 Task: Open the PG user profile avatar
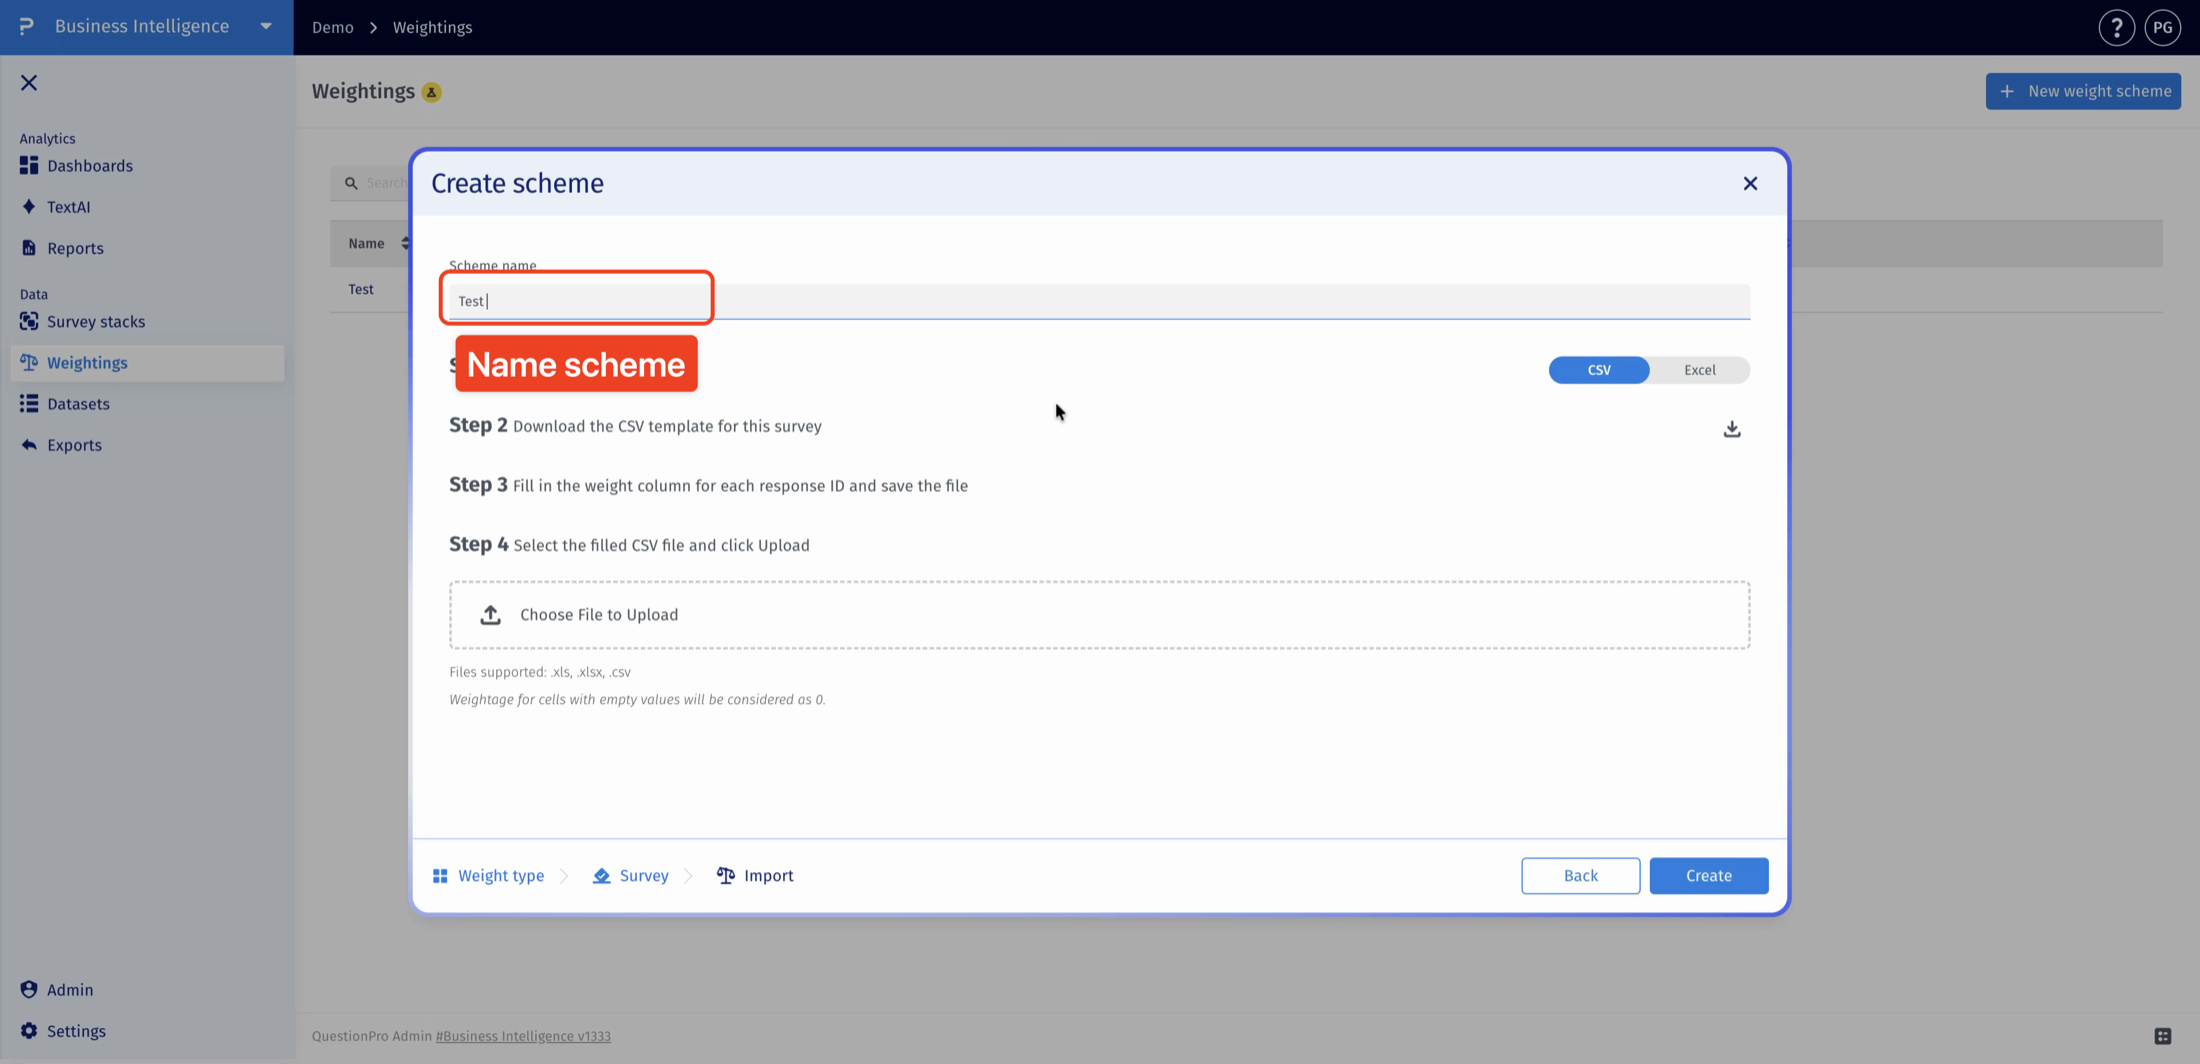coord(2162,28)
